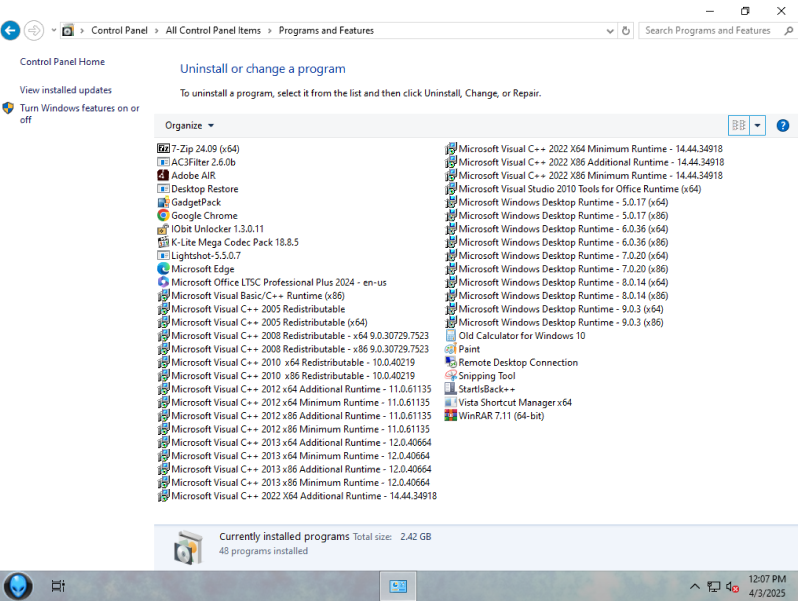The width and height of the screenshot is (798, 601).
Task: Click the Lightshot-5.5.0.7 icon
Action: pyautogui.click(x=163, y=255)
